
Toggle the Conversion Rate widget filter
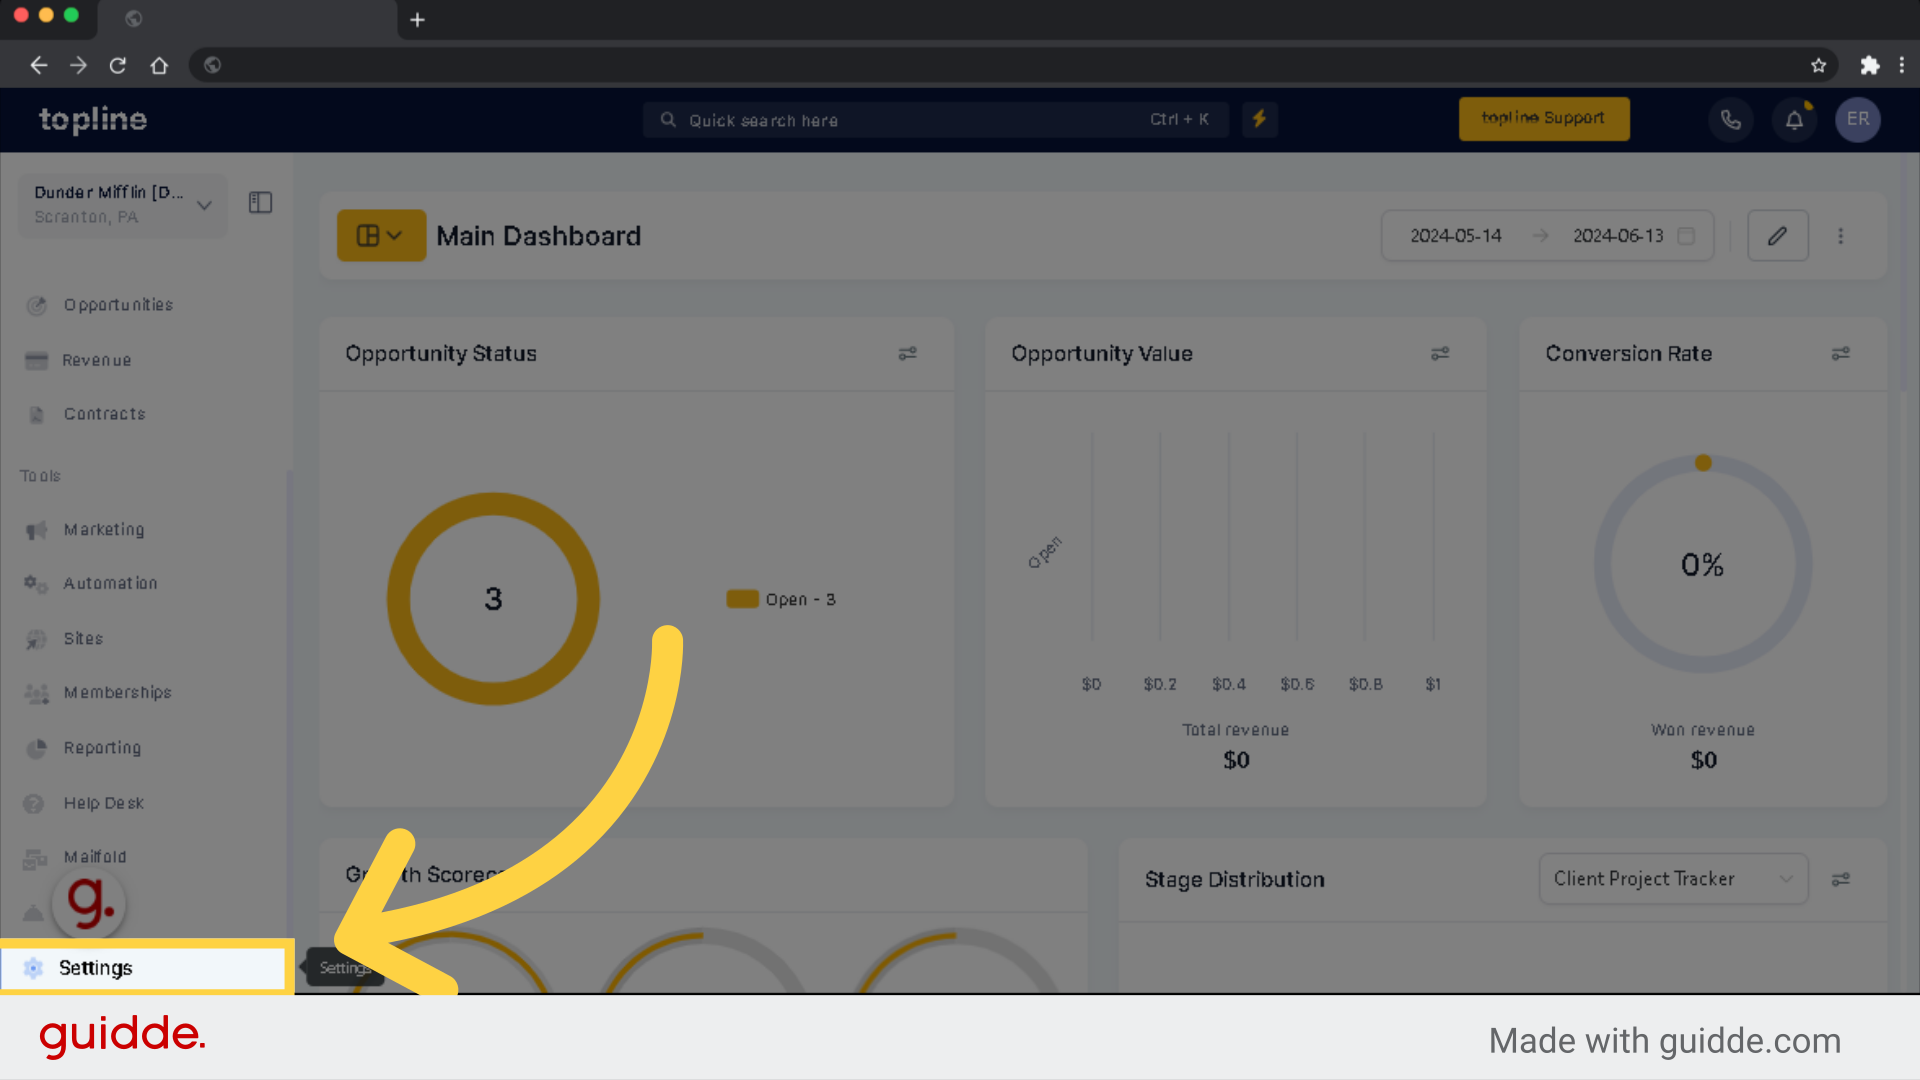(x=1842, y=353)
